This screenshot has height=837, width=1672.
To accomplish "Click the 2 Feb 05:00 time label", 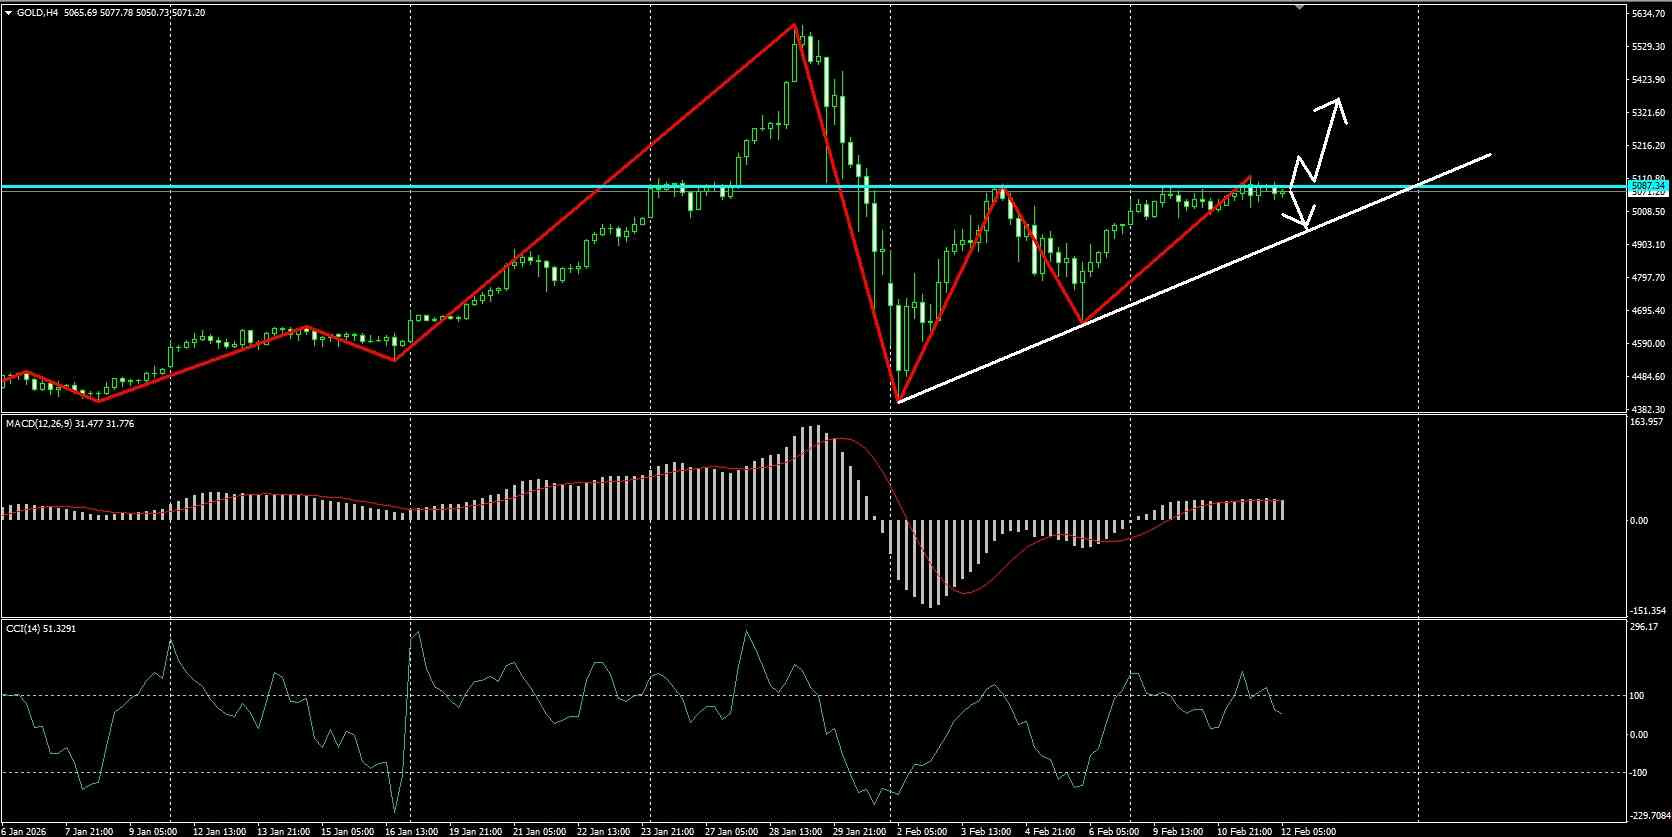I will coord(921,831).
